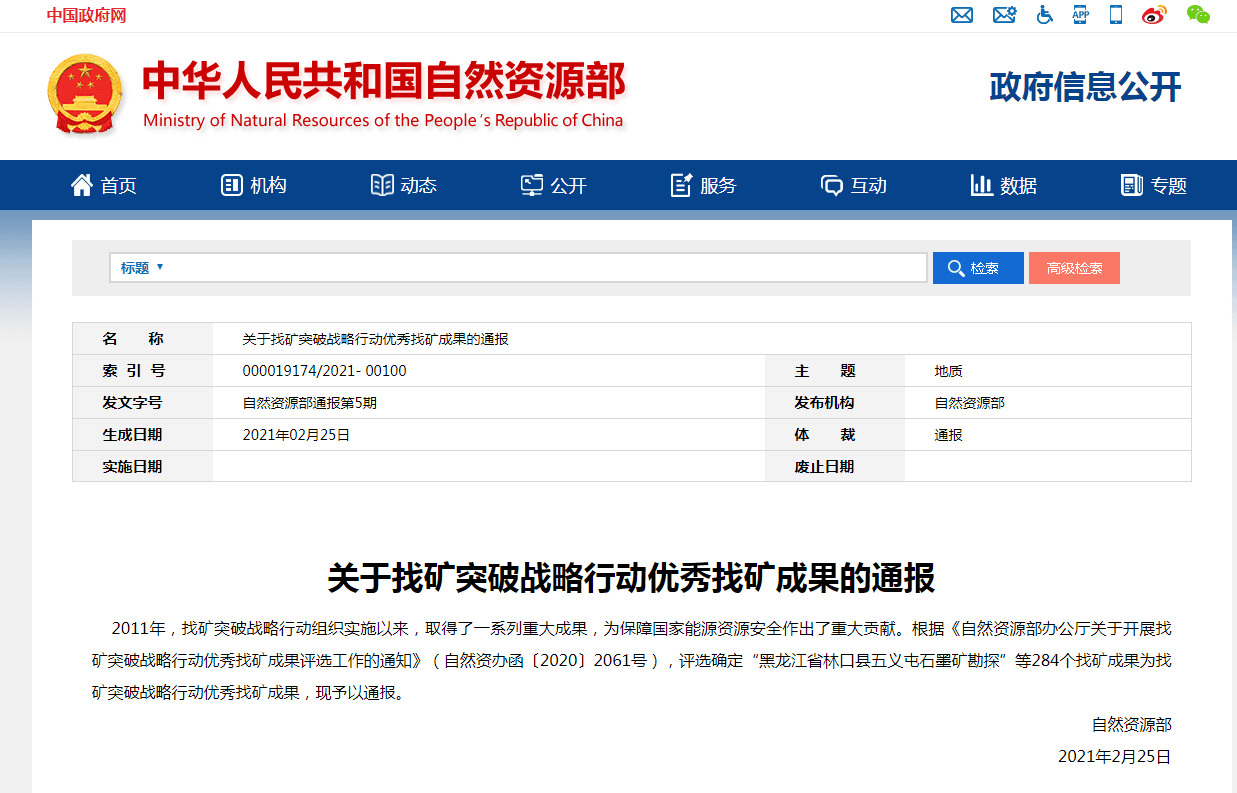Click the pencil document icon beside 服务

[682, 185]
